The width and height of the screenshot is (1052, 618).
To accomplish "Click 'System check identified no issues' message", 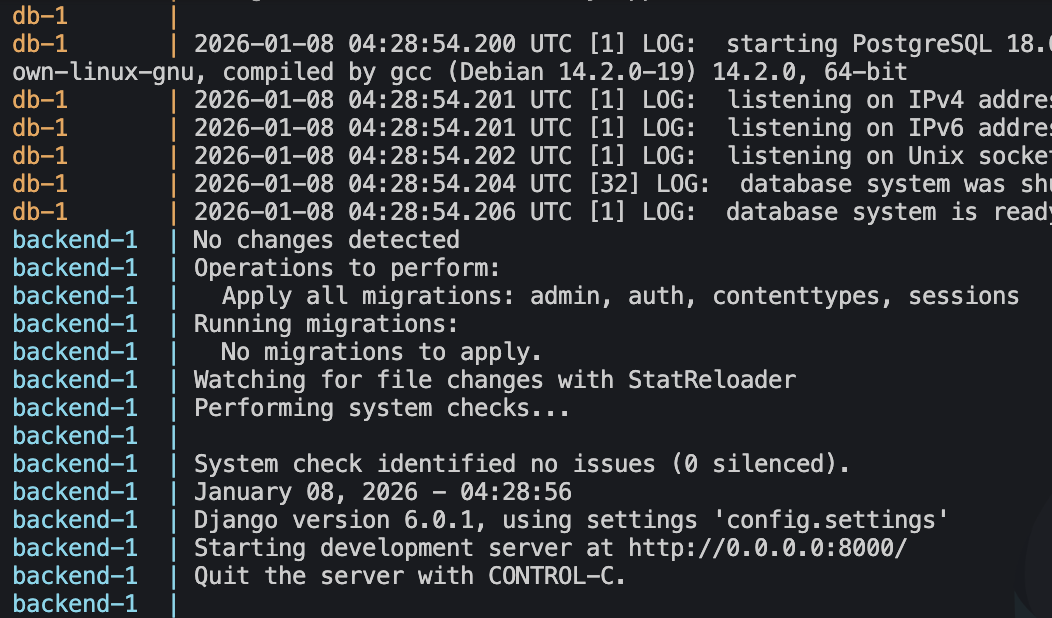I will click(424, 464).
